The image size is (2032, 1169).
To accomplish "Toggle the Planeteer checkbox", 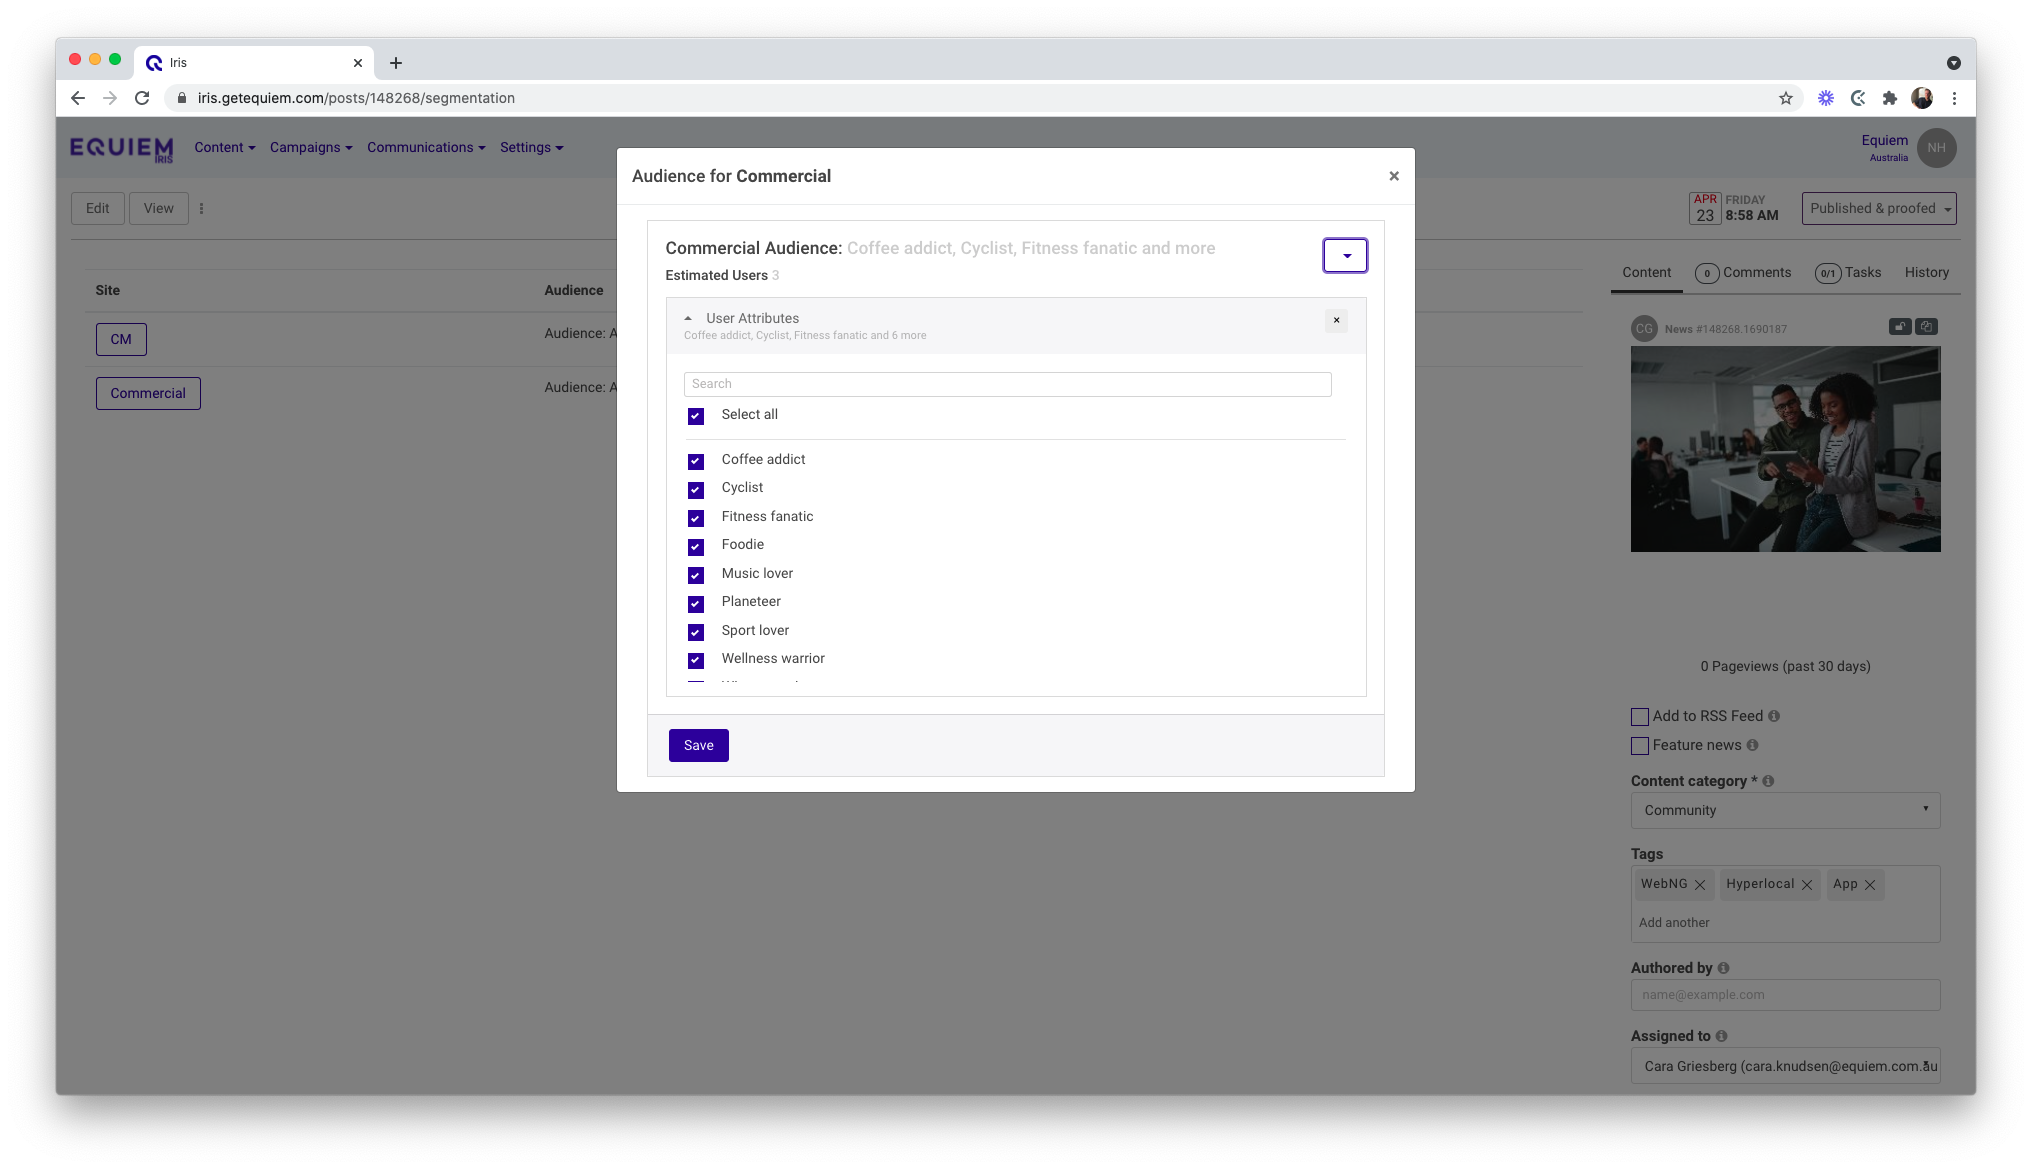I will pos(696,603).
